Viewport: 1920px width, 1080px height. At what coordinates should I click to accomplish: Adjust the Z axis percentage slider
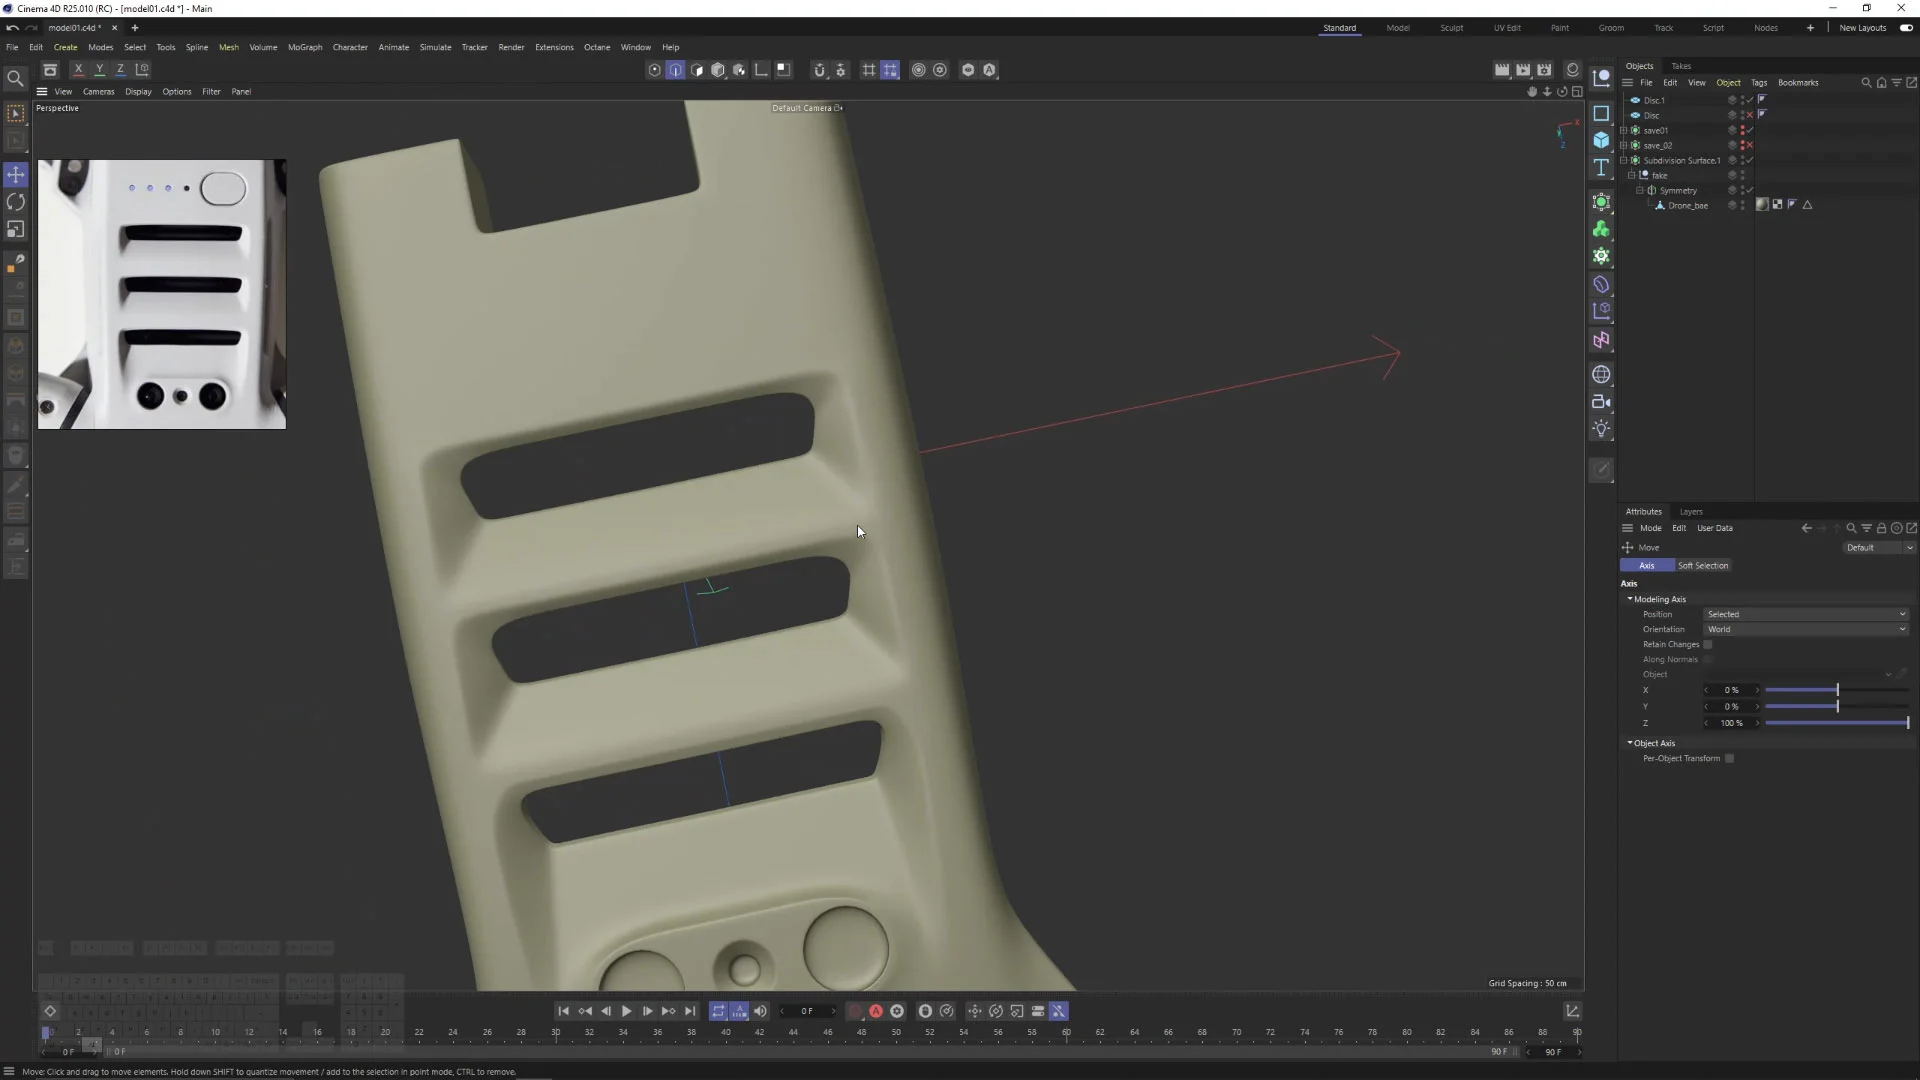pos(1837,723)
